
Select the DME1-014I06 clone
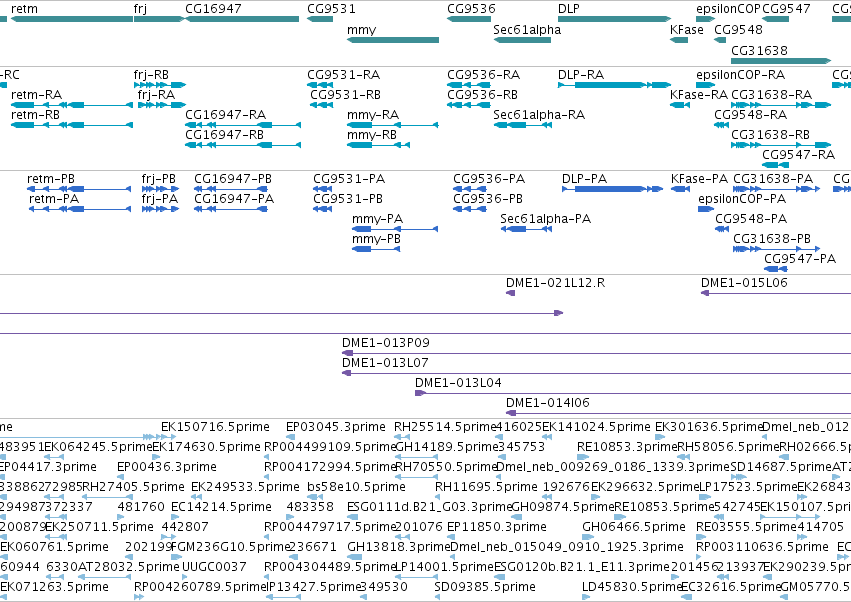coord(678,414)
